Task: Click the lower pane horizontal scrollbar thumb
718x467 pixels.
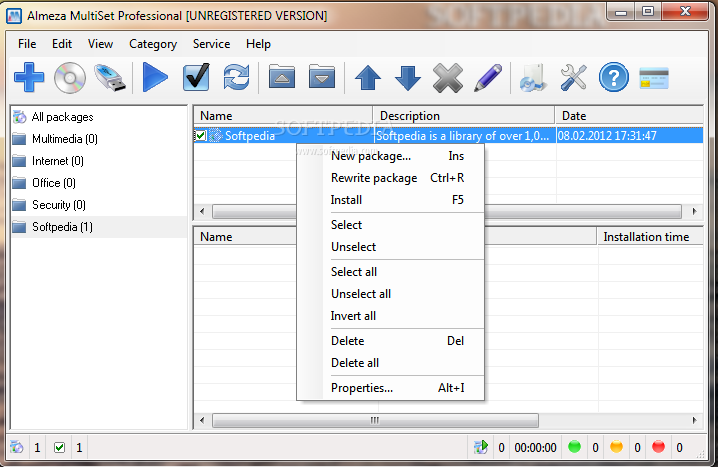Action: click(375, 420)
